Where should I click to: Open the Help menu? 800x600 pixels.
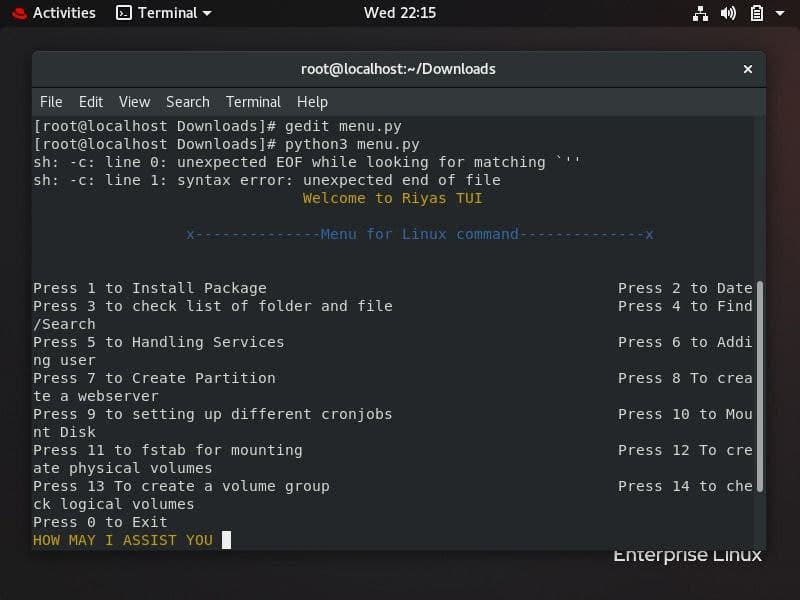pyautogui.click(x=312, y=101)
